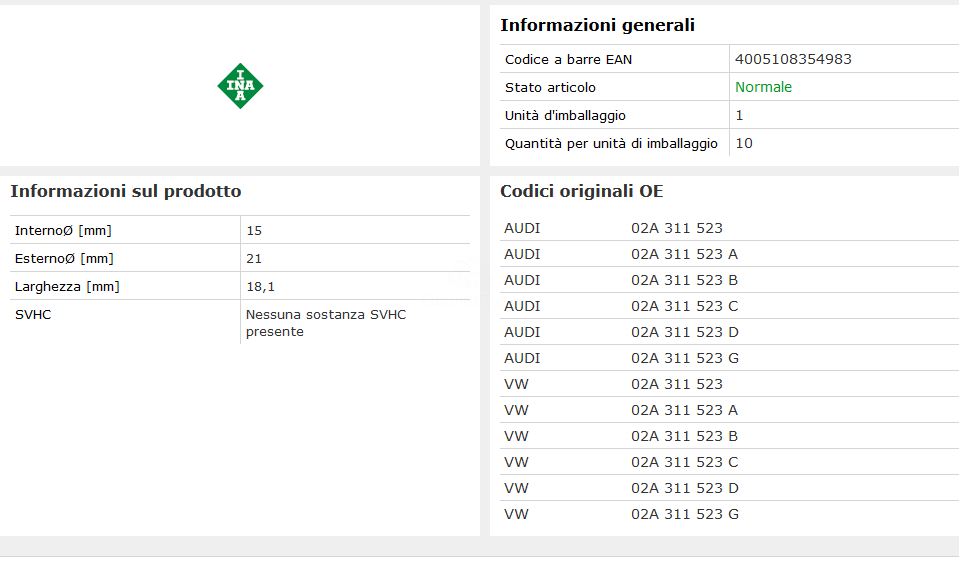This screenshot has height=568, width=959.
Task: Click the Quantità per unità di imballaggio label
Action: [x=611, y=143]
